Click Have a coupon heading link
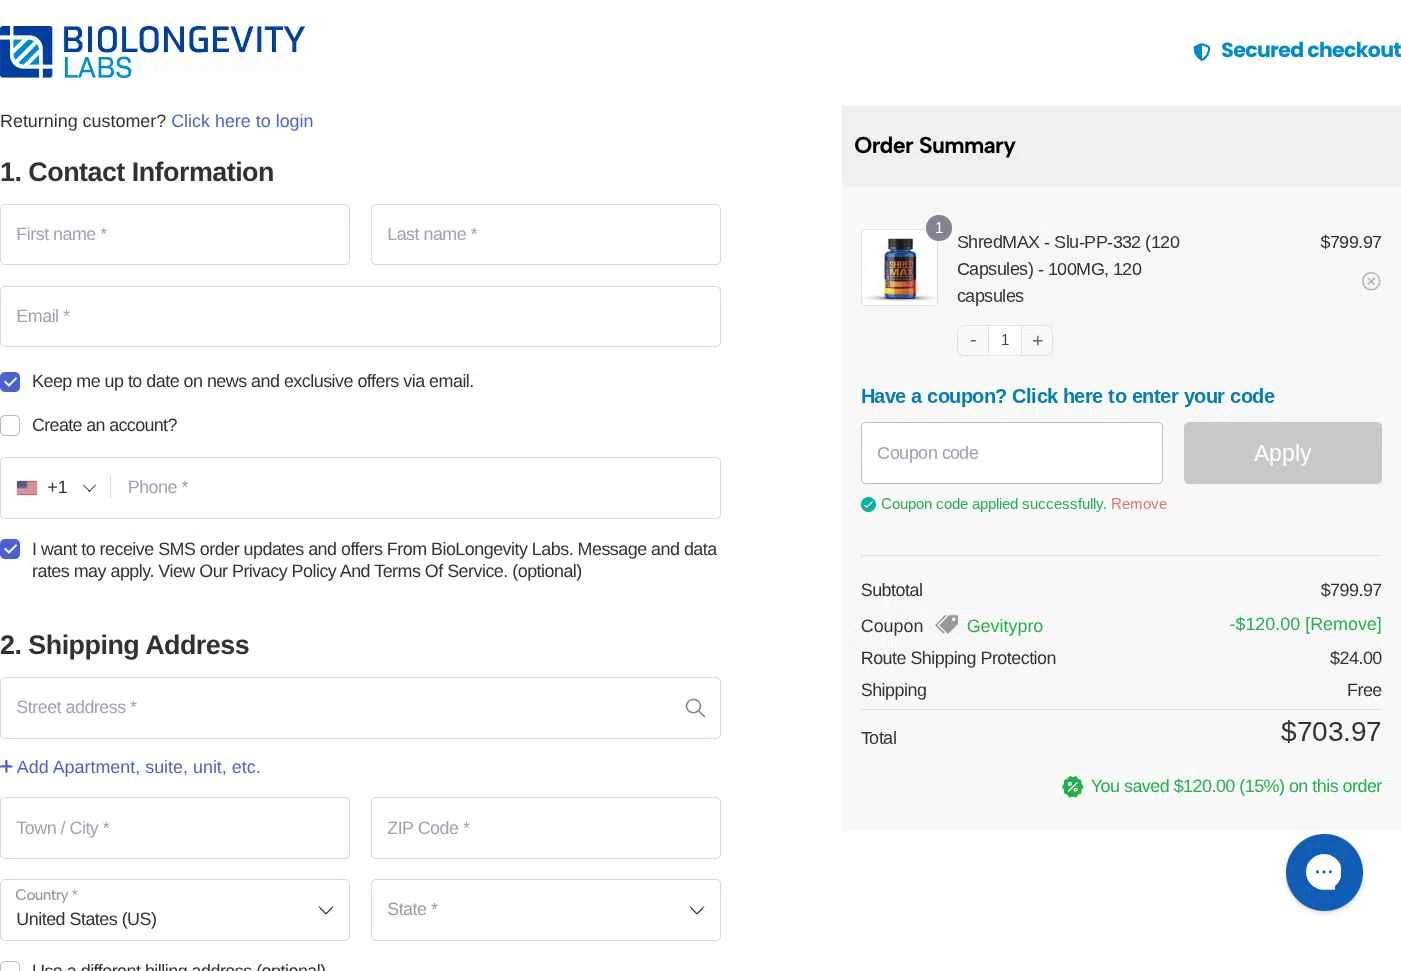 (x=1067, y=396)
